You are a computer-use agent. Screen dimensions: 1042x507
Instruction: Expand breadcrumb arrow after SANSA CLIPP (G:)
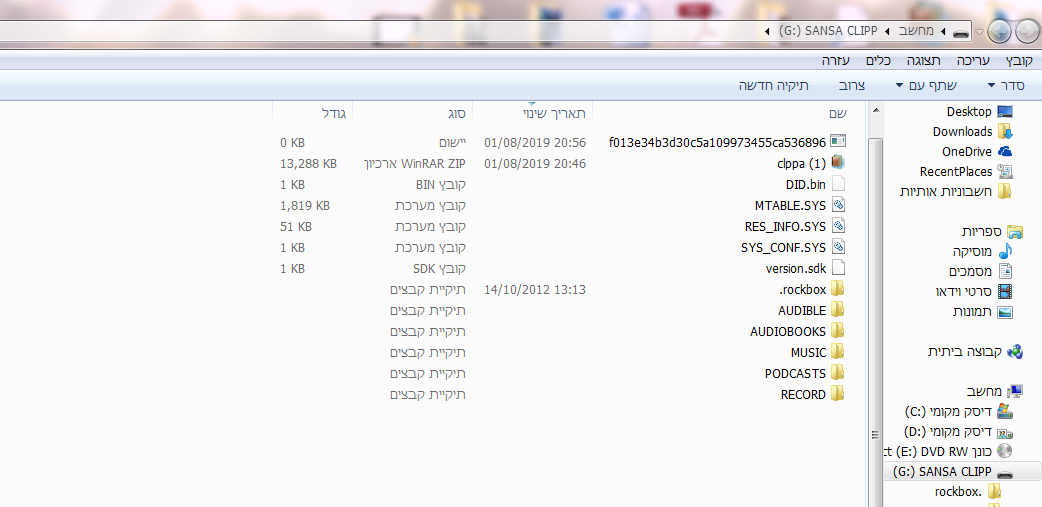click(x=768, y=31)
